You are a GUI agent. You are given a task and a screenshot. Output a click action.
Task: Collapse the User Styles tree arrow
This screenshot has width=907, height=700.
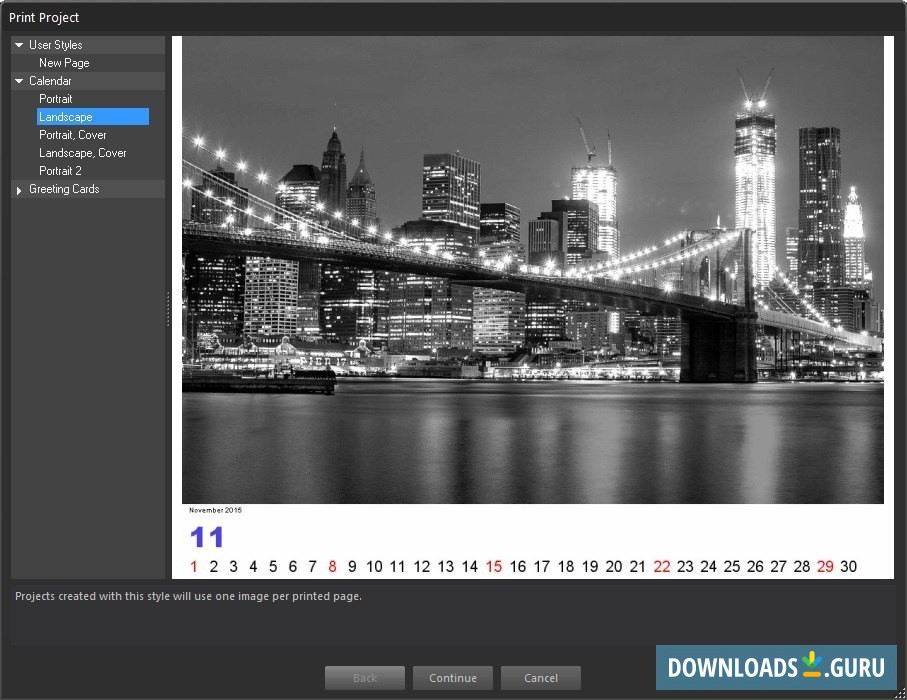(19, 45)
